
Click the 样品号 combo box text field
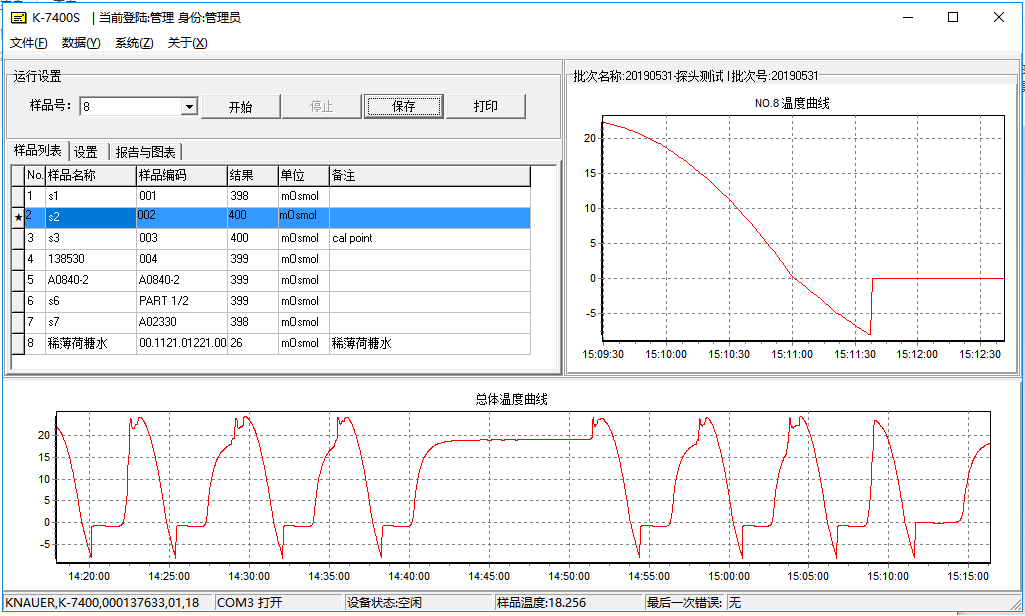(130, 107)
